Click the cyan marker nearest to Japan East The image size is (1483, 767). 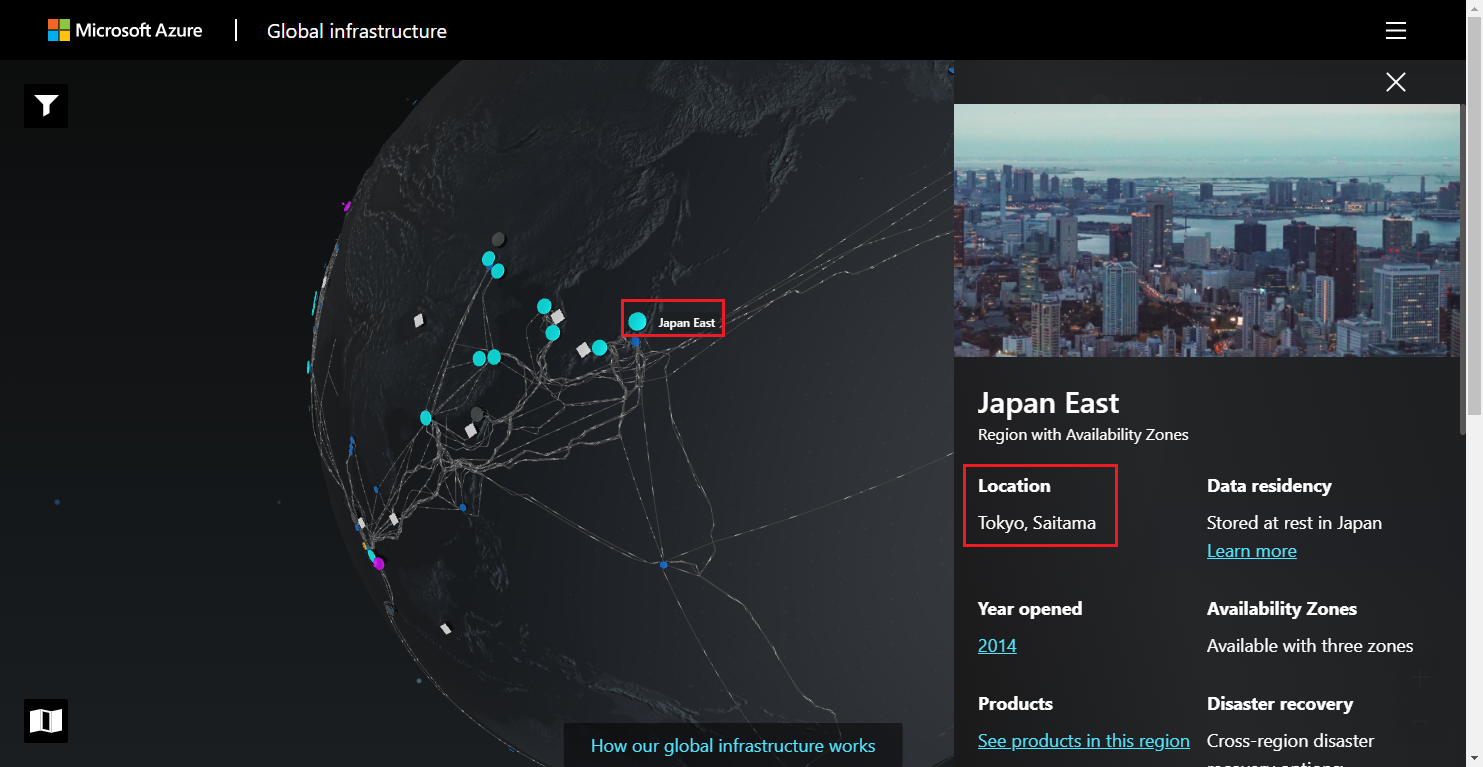click(x=599, y=348)
